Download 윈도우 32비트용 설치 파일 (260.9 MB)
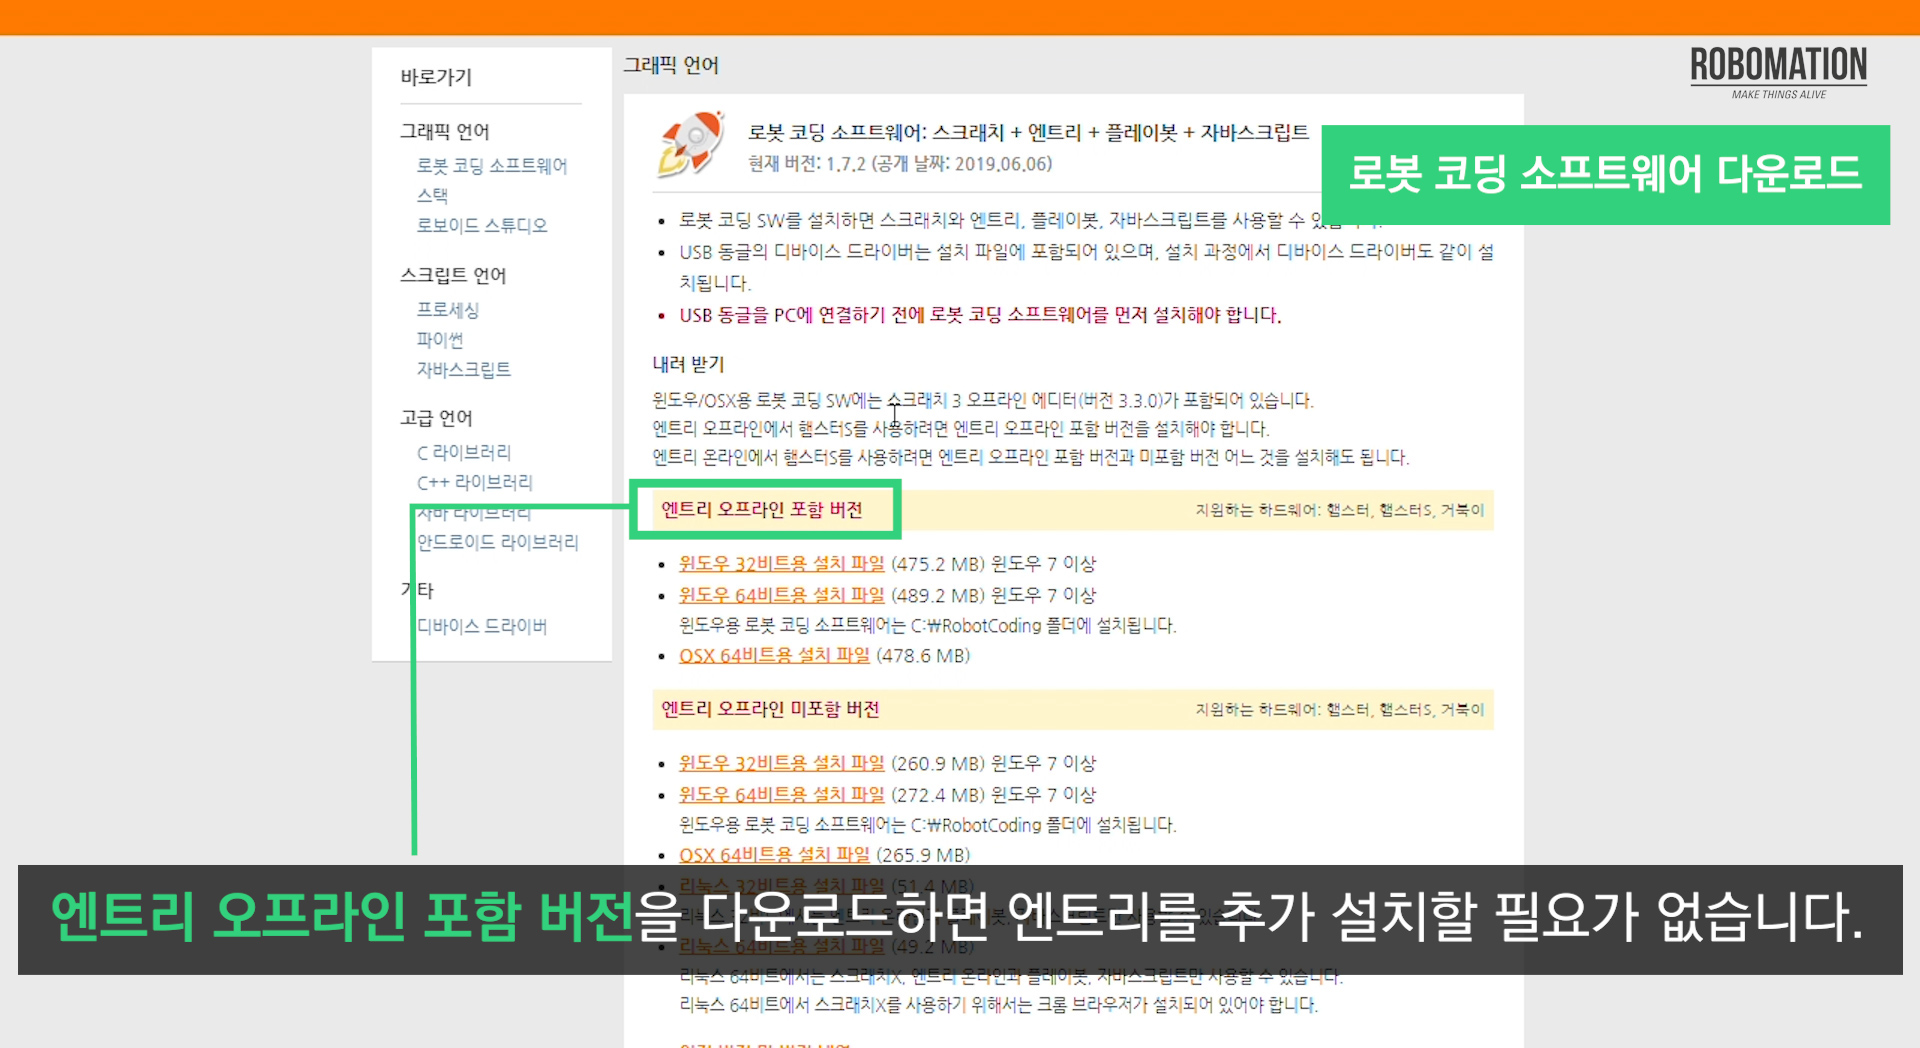 [x=782, y=763]
